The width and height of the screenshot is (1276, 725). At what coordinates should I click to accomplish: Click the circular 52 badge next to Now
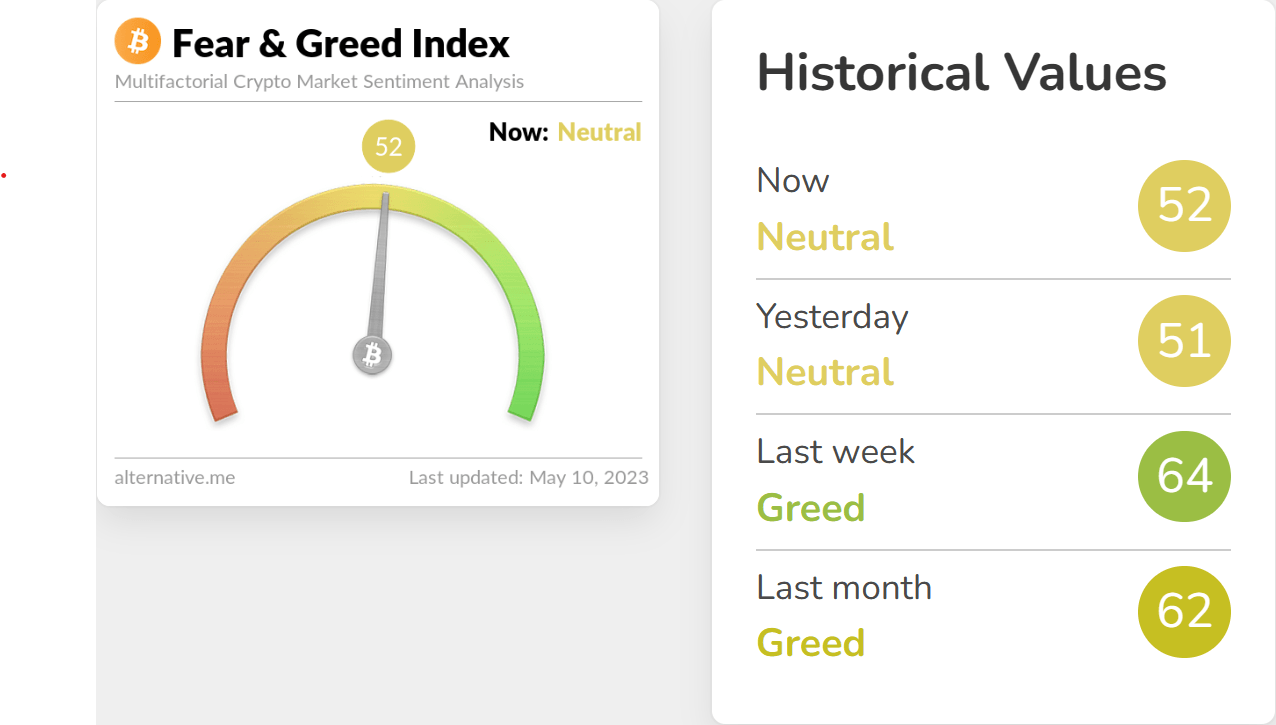(1184, 206)
